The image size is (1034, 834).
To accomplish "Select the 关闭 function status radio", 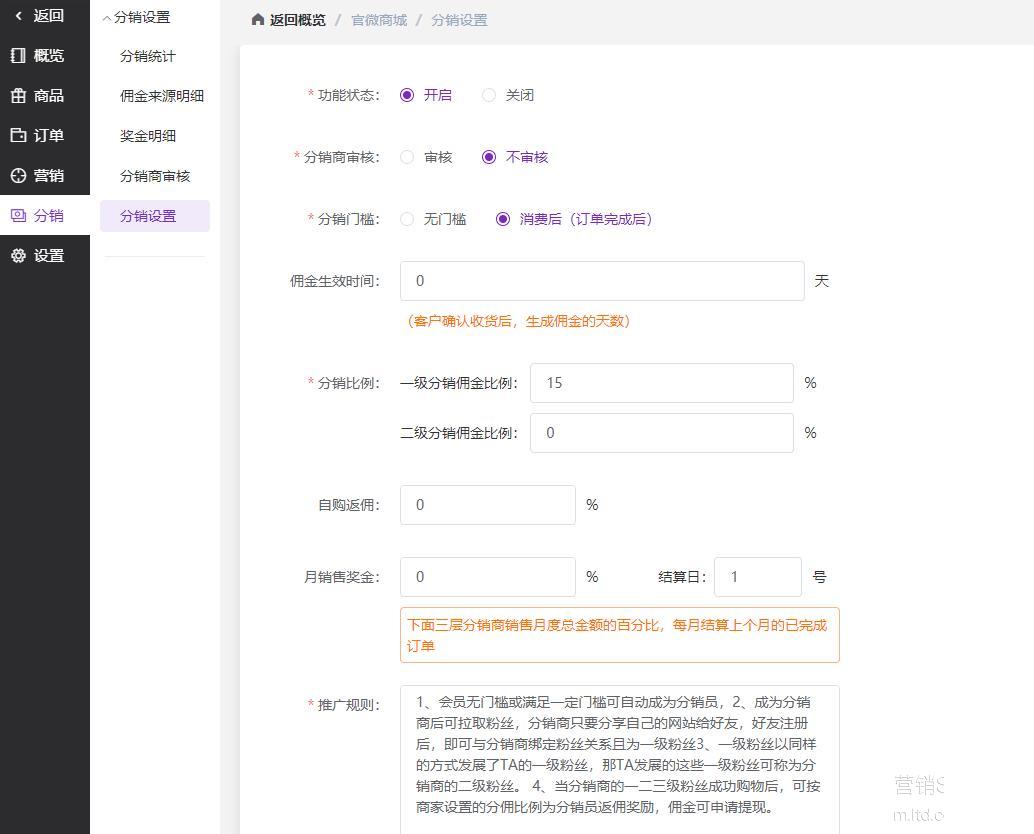I will [489, 95].
